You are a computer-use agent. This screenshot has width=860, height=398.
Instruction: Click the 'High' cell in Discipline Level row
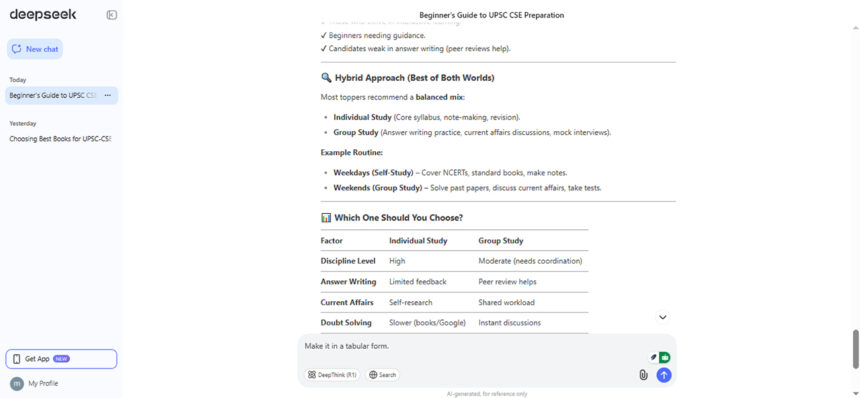click(397, 261)
